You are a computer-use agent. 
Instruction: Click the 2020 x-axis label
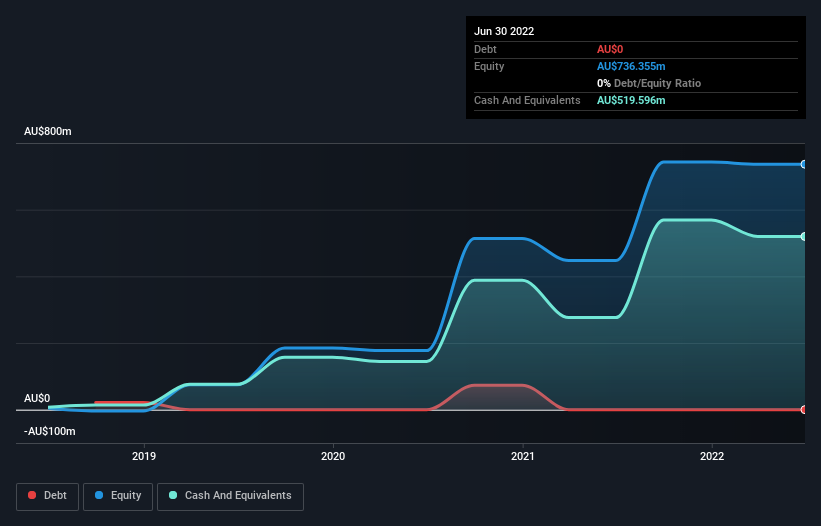point(333,456)
